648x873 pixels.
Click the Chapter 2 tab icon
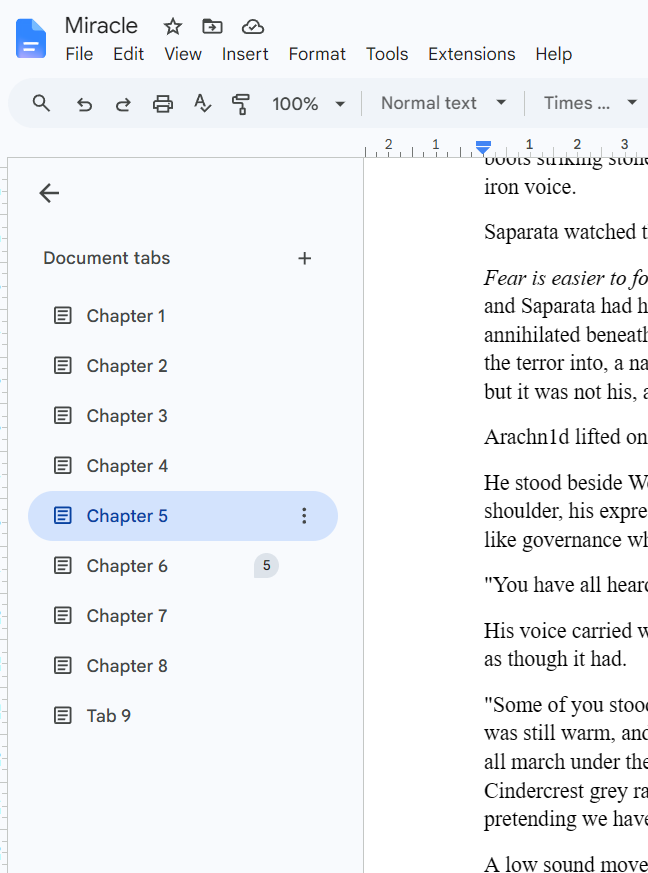pos(62,366)
